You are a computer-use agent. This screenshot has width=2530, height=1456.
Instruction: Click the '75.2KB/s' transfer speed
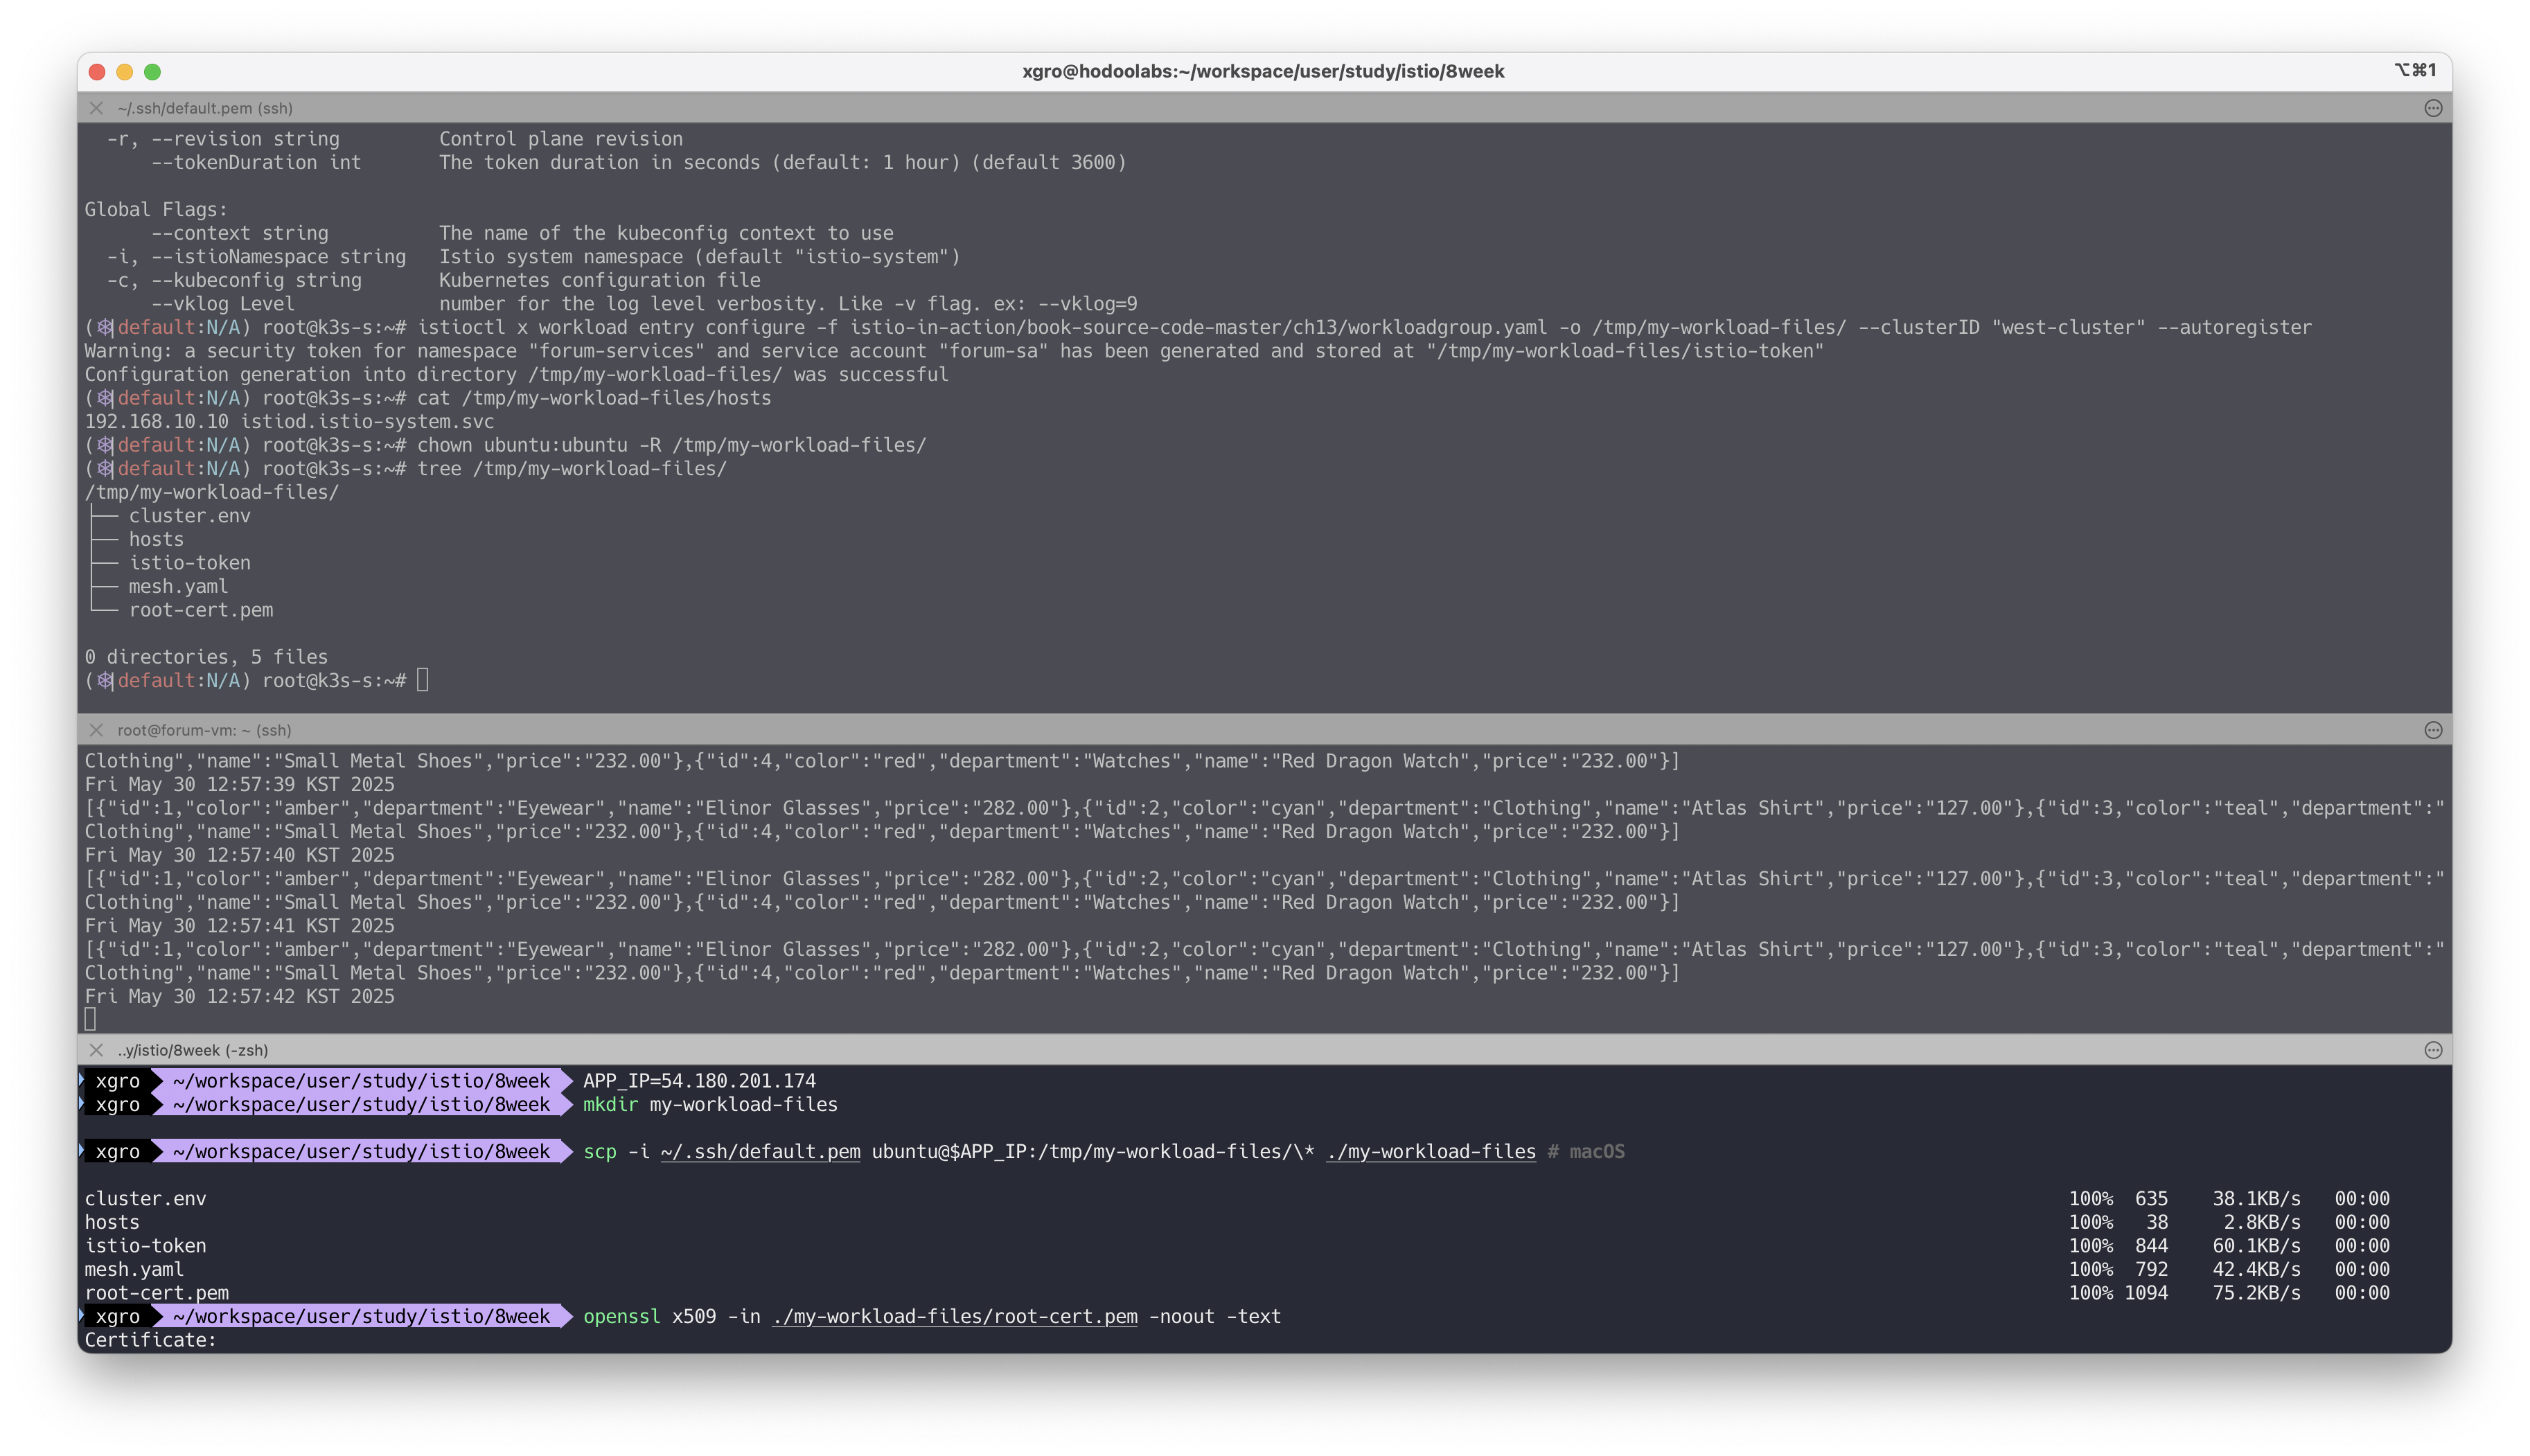tap(2257, 1293)
